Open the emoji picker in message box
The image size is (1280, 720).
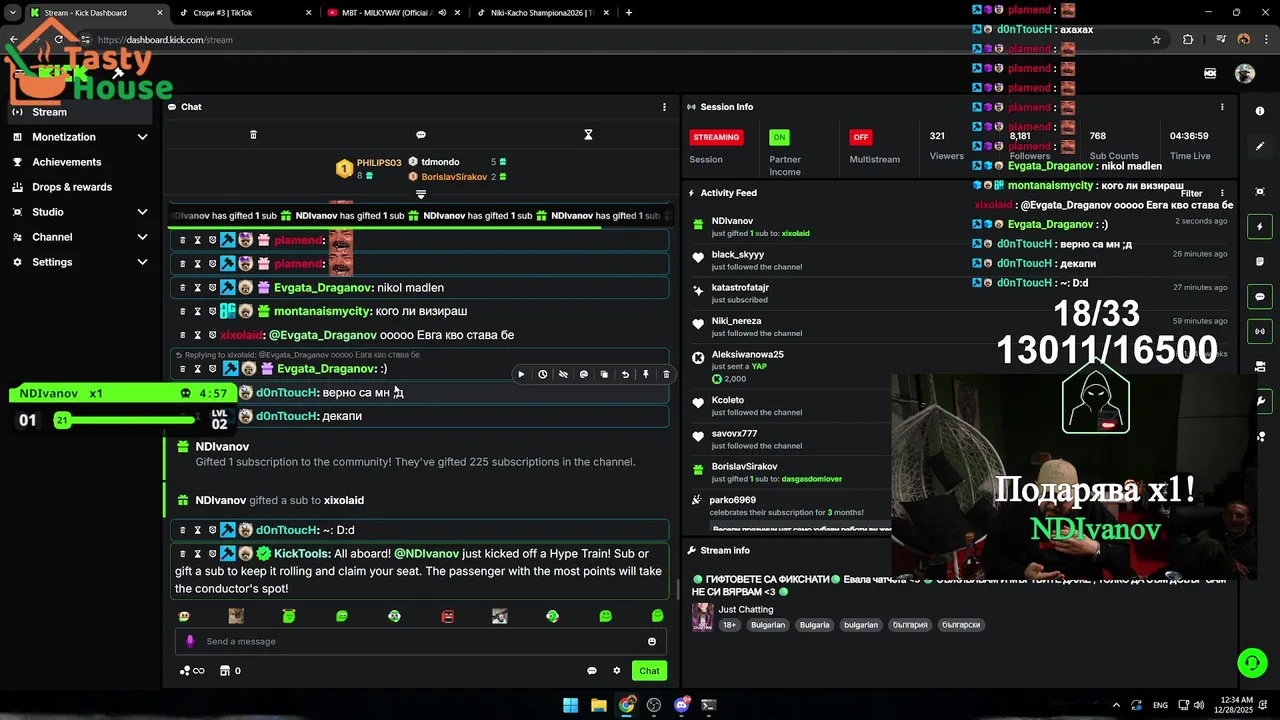tap(652, 642)
